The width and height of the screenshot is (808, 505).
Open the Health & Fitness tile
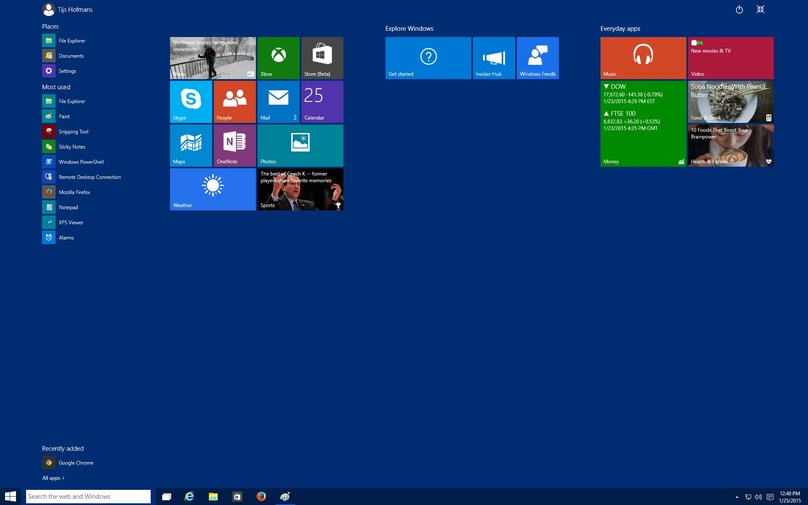(731, 145)
